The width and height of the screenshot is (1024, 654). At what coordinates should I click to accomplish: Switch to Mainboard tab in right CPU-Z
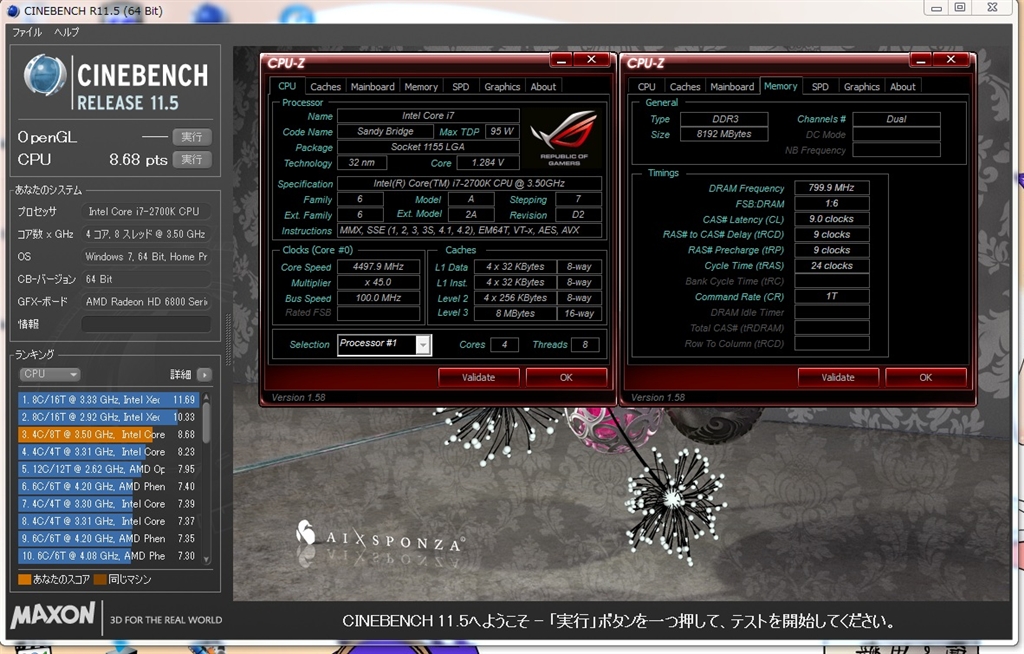pyautogui.click(x=732, y=87)
